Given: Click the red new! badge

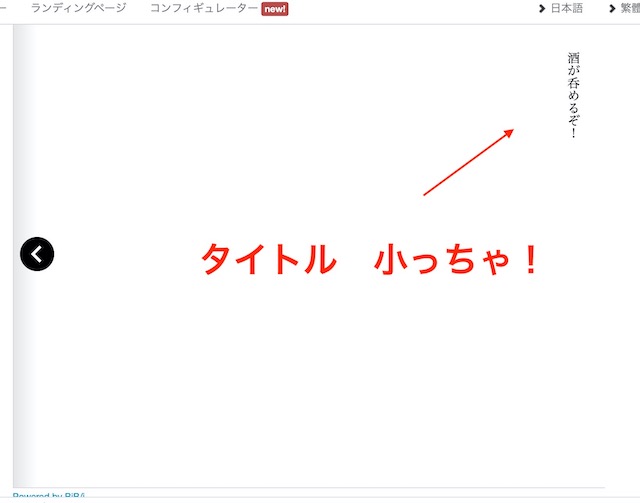Looking at the screenshot, I should click(274, 9).
